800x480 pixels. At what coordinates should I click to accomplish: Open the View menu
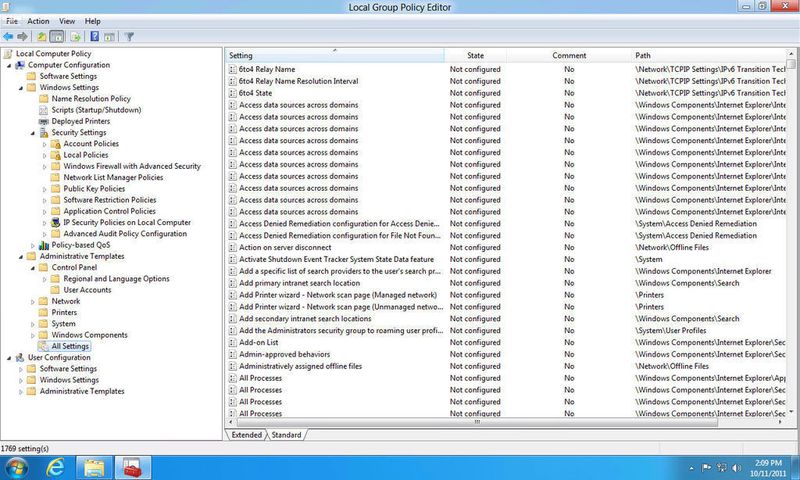tap(67, 21)
